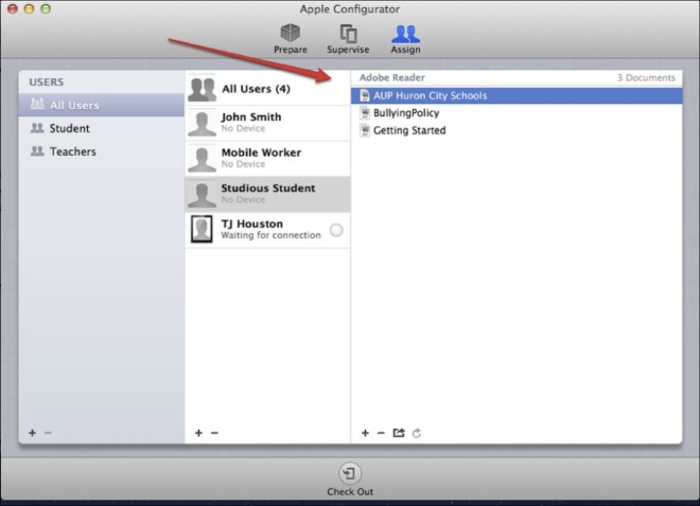Viewport: 700px width, 506px height.
Task: Remove selected document with minus button
Action: click(x=381, y=433)
